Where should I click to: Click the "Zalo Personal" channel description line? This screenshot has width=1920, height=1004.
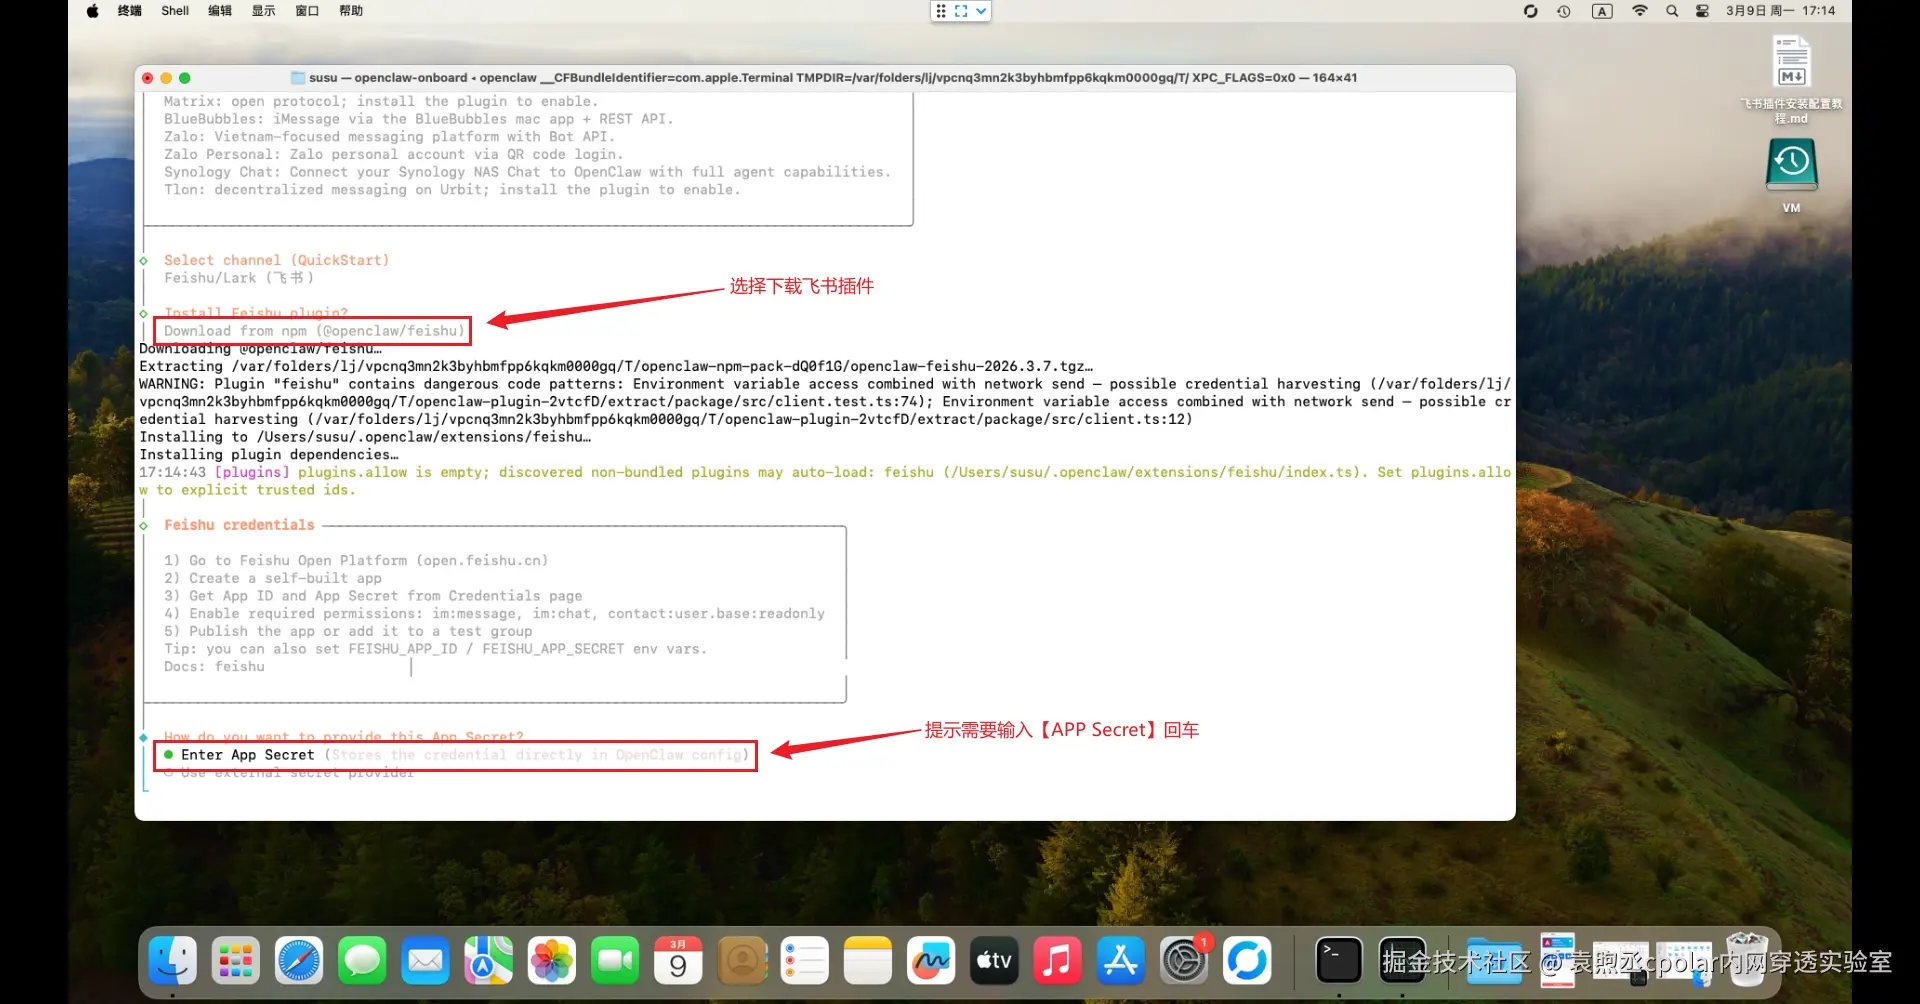point(393,155)
